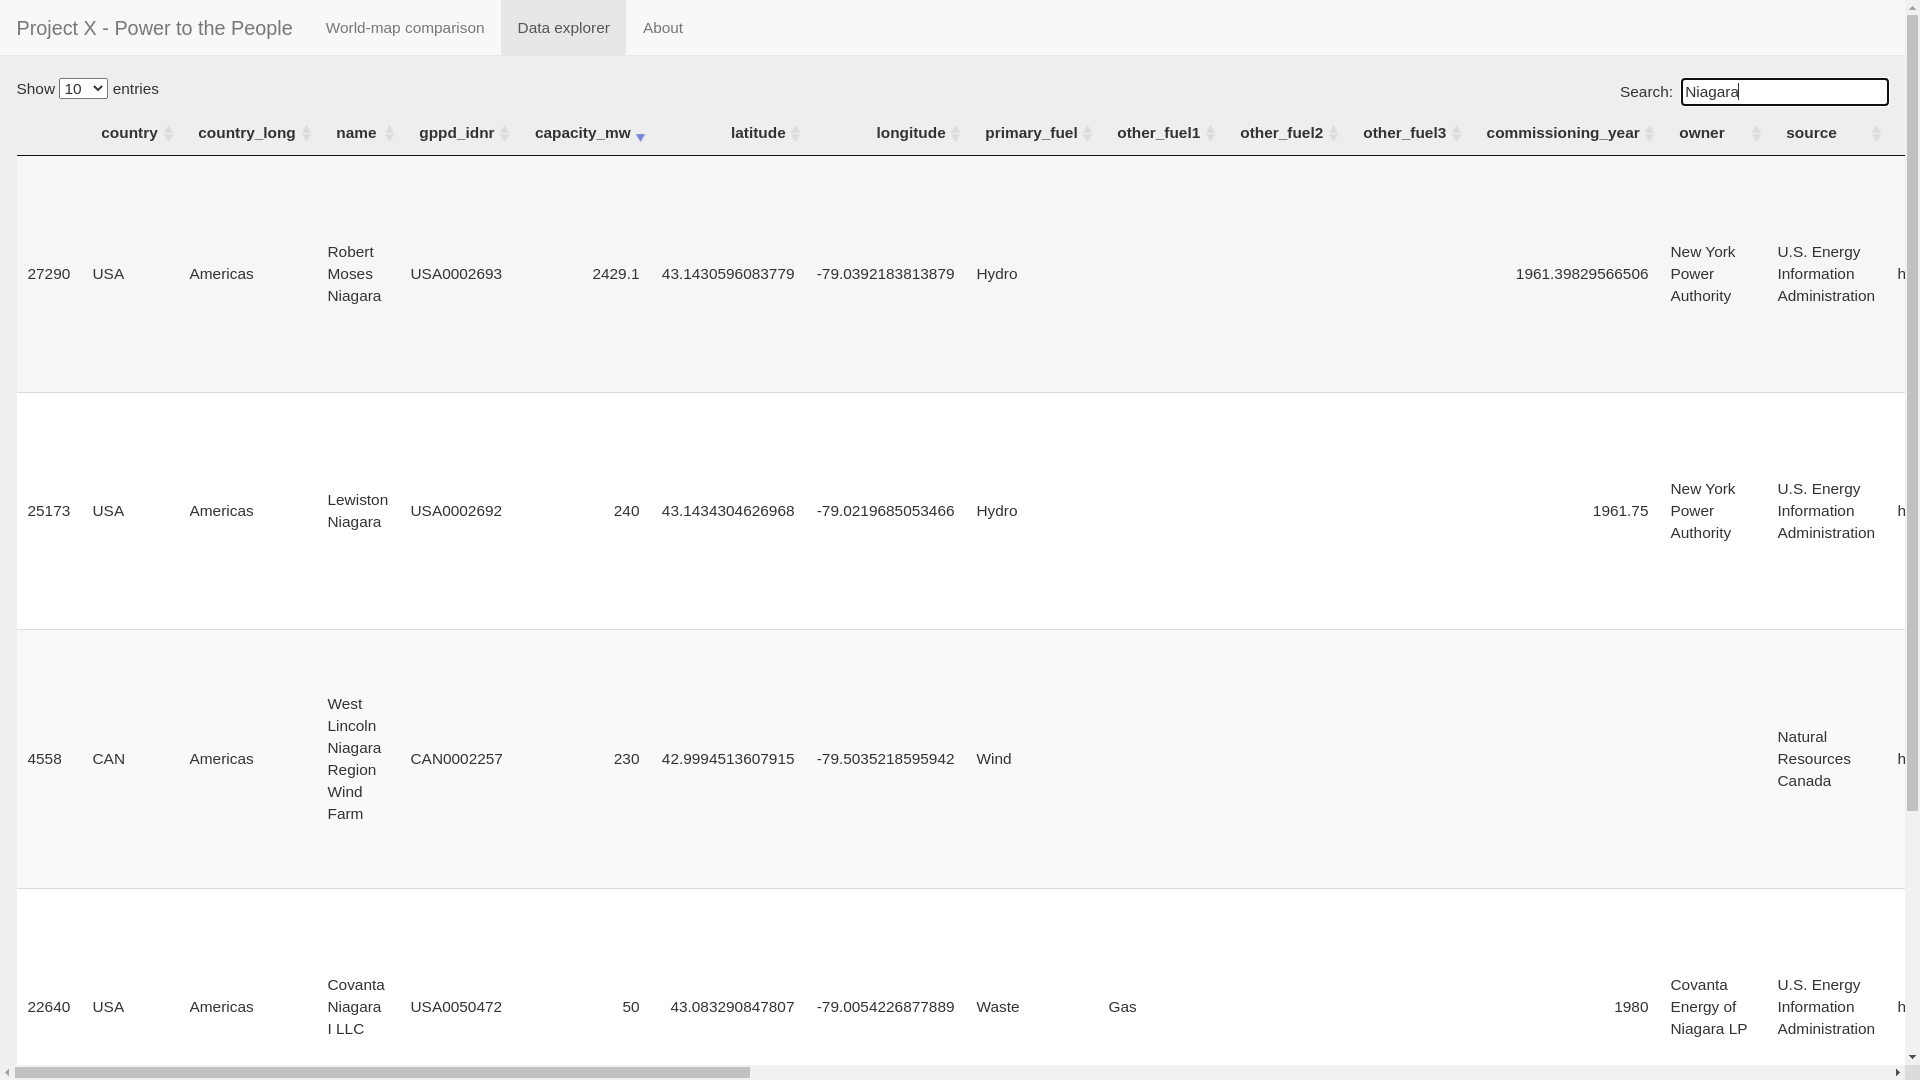Sort table by longitude column
The width and height of the screenshot is (1920, 1080).
click(911, 133)
